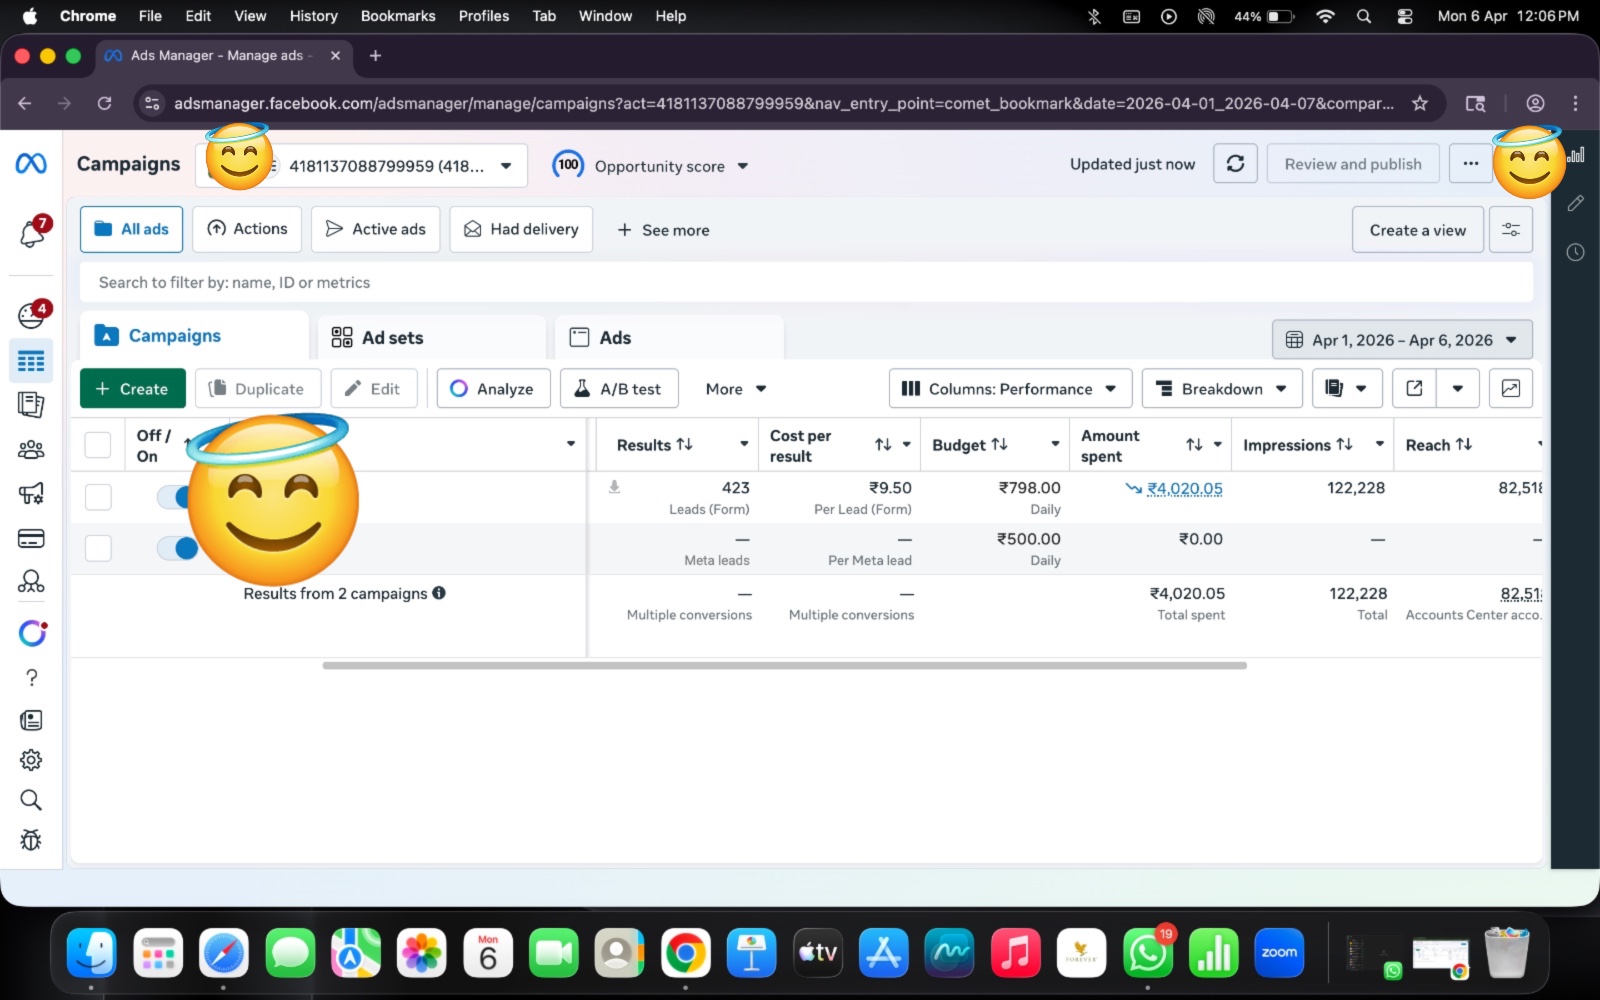1600x1000 pixels.
Task: Open the billing card icon in sidebar
Action: 31,539
